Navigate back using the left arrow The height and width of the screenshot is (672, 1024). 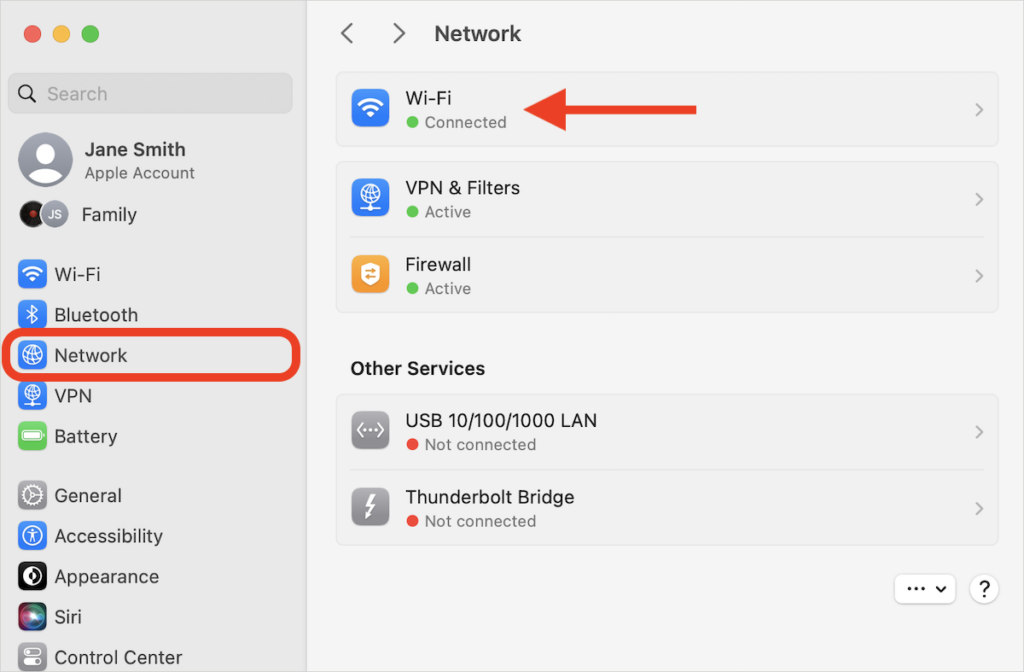tap(346, 33)
